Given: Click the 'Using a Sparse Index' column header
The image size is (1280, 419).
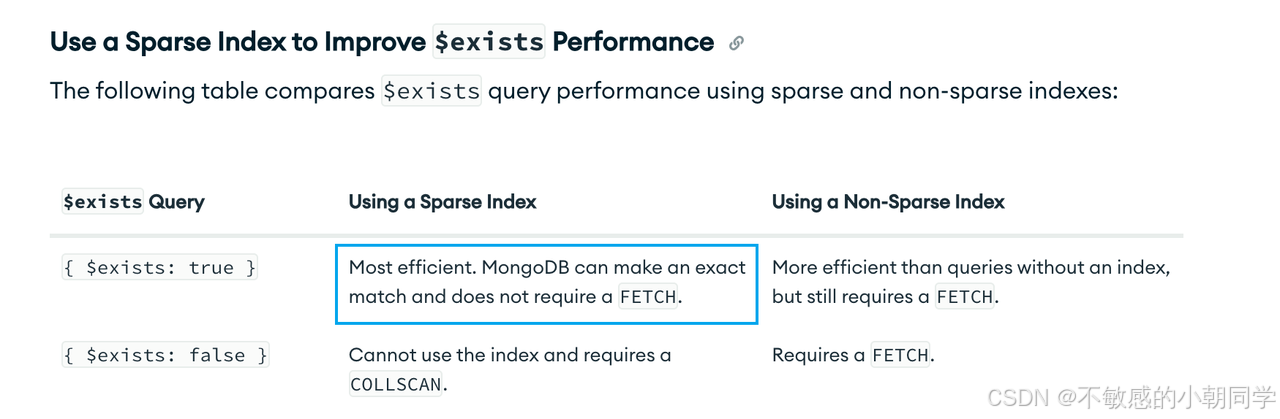Looking at the screenshot, I should tap(442, 202).
